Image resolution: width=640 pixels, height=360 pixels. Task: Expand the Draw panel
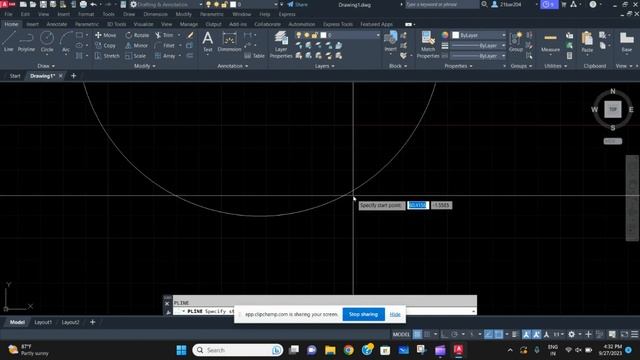(46, 66)
